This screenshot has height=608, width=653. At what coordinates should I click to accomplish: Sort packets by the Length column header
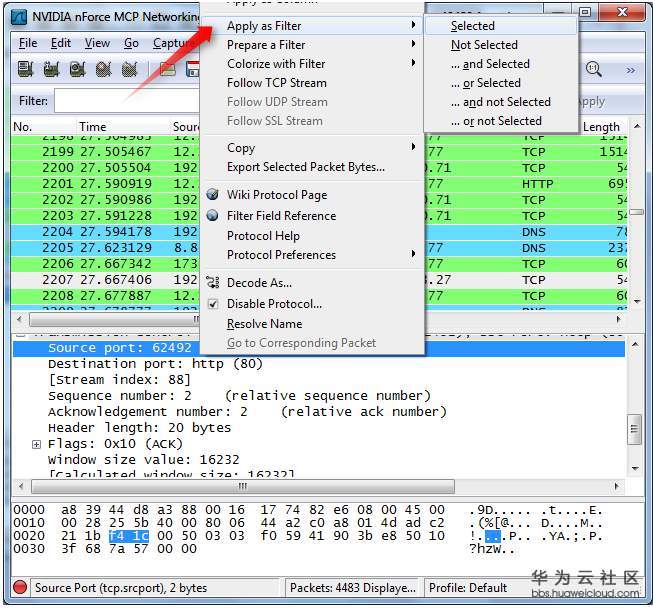click(x=601, y=127)
